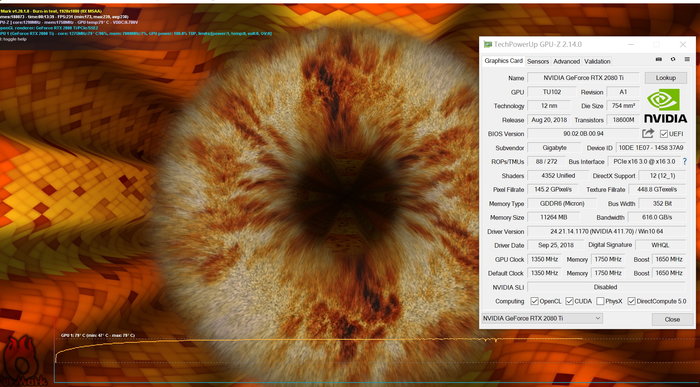Click the Device ID 10DE 1E07 field
The height and width of the screenshot is (387, 700).
point(651,148)
